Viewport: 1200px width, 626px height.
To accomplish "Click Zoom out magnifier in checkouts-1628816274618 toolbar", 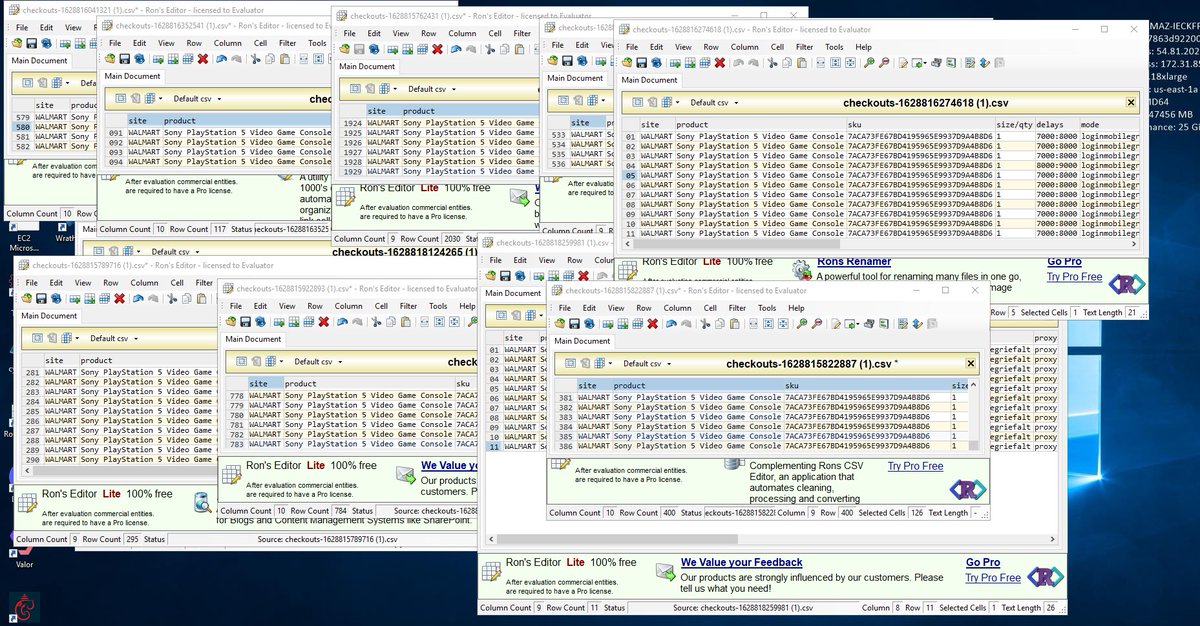I will click(884, 62).
